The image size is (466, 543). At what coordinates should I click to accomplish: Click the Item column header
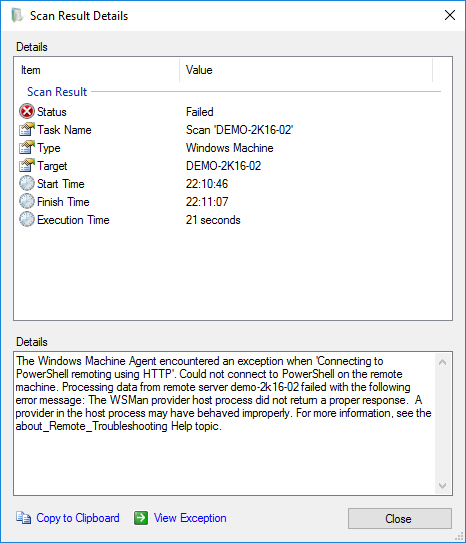pos(97,70)
